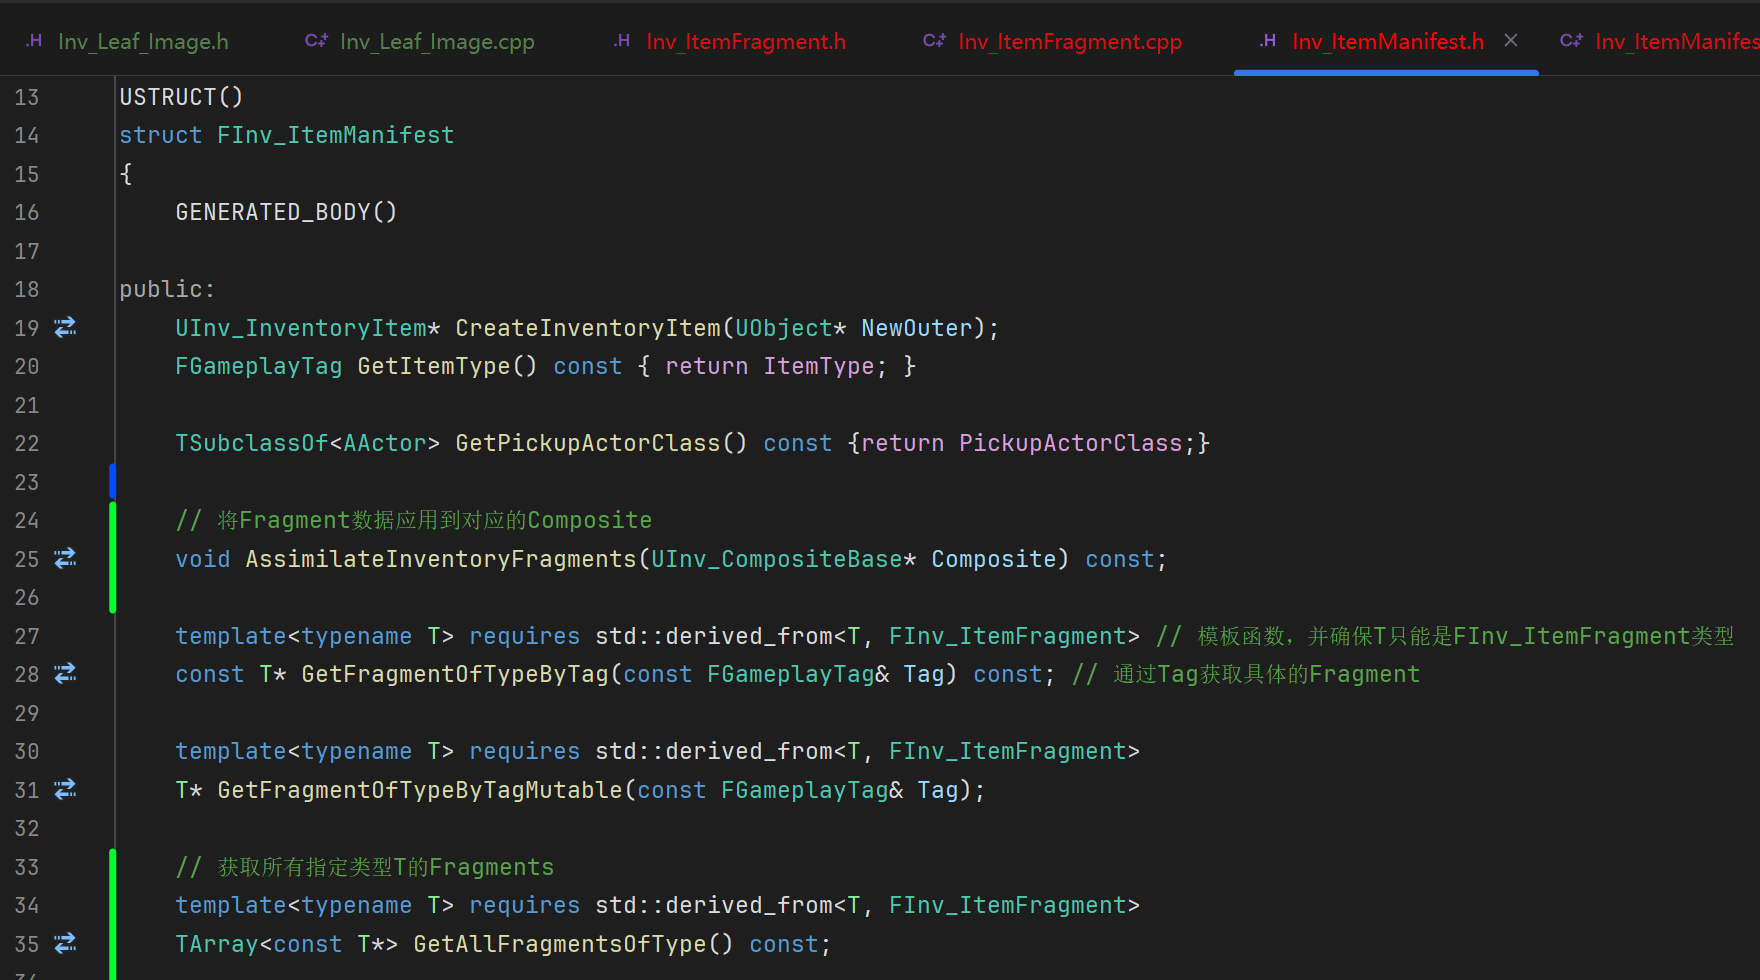1760x980 pixels.
Task: Click std::derived_from on line 27
Action: tap(714, 636)
